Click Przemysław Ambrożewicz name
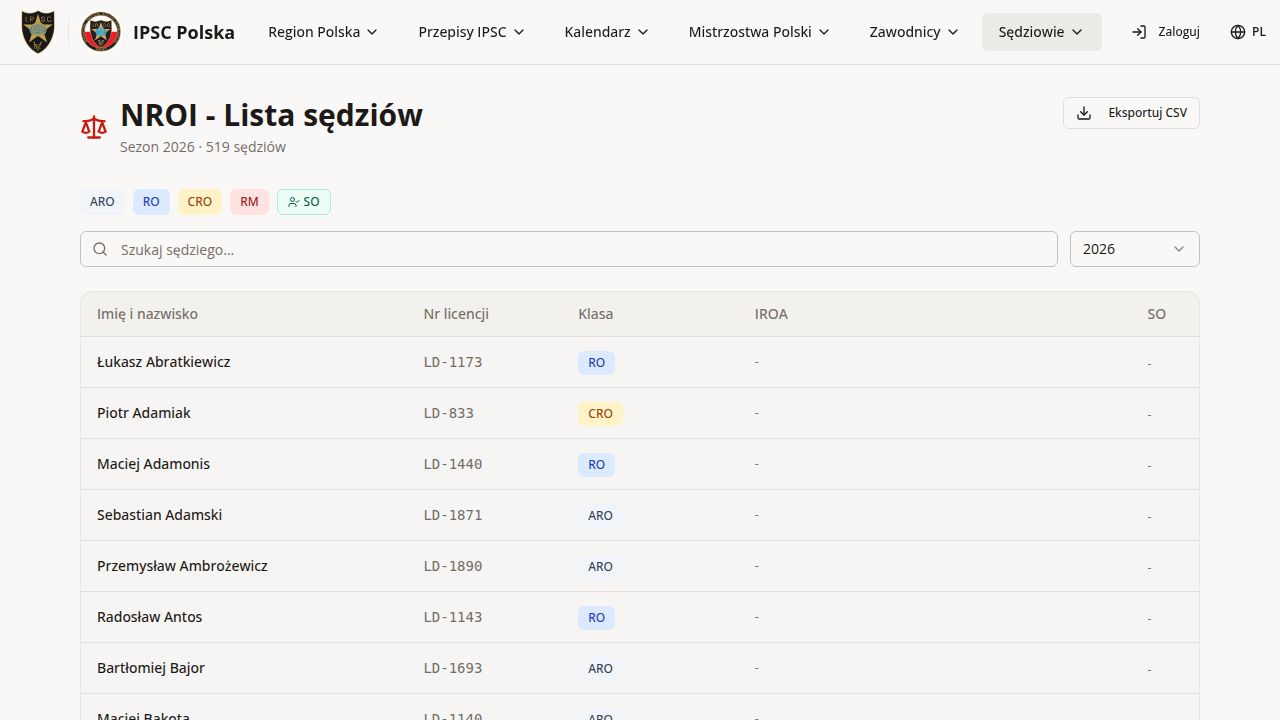 182,566
